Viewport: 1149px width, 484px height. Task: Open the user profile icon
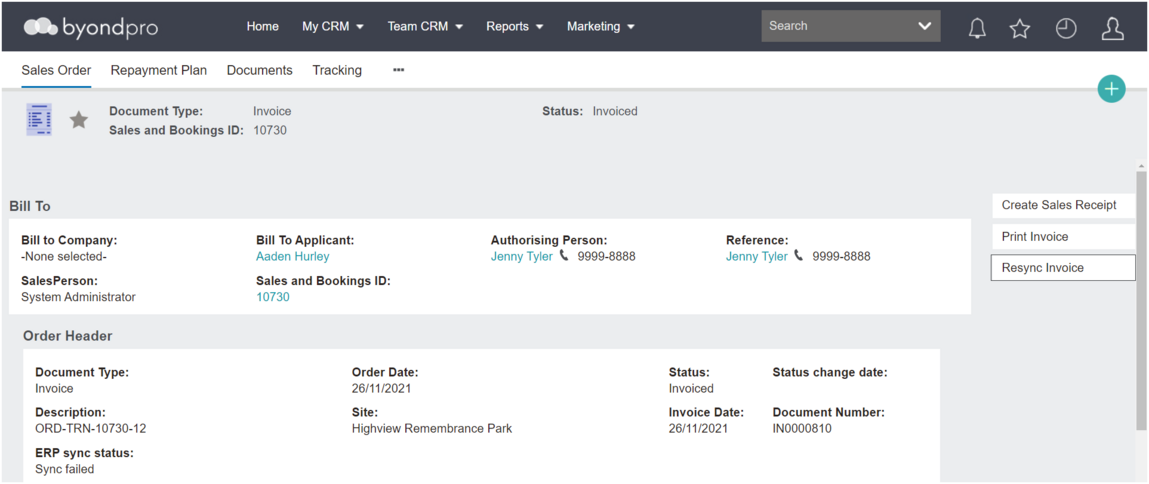click(1112, 28)
